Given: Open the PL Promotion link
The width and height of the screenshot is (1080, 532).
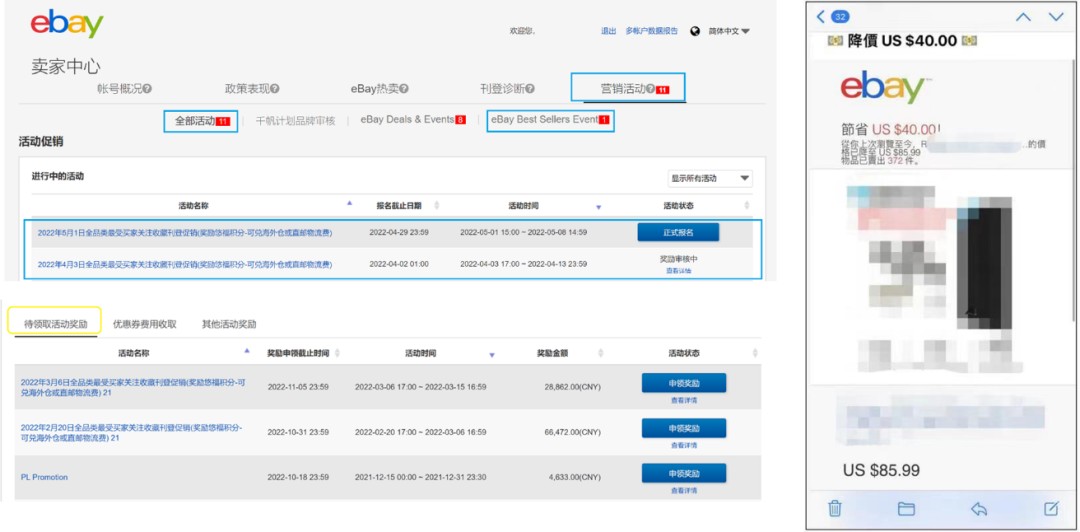Looking at the screenshot, I should (44, 478).
